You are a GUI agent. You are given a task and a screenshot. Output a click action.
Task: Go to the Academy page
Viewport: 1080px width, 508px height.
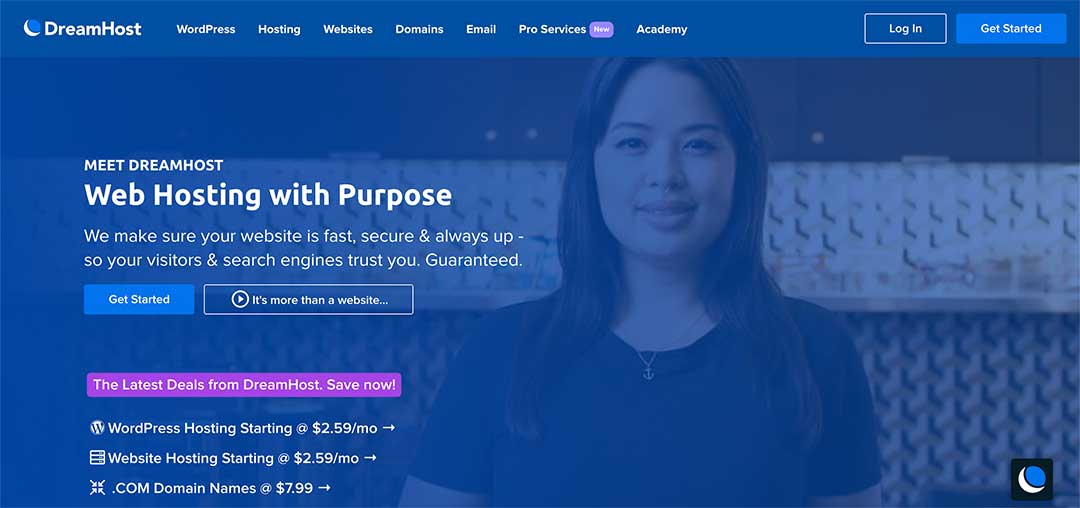(661, 29)
